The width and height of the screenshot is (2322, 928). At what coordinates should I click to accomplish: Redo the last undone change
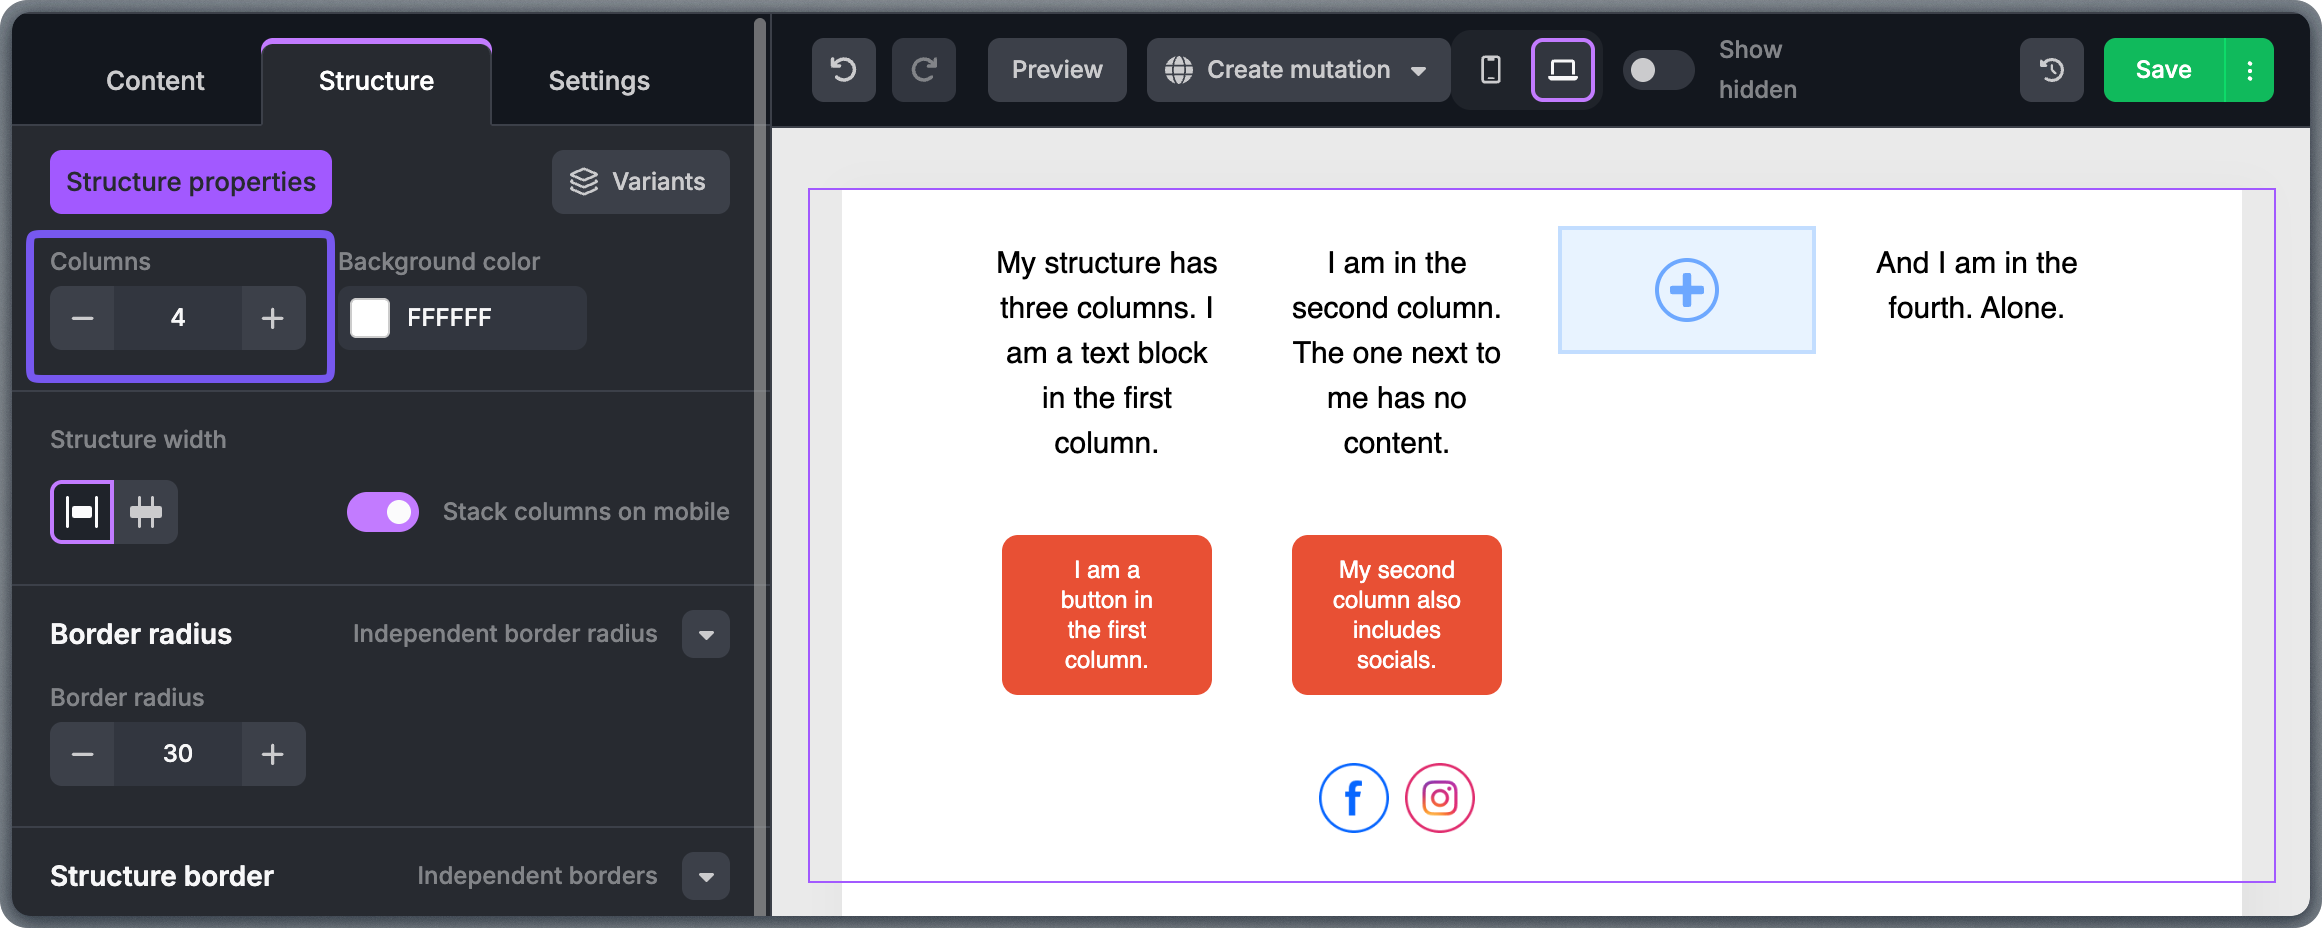tap(923, 70)
